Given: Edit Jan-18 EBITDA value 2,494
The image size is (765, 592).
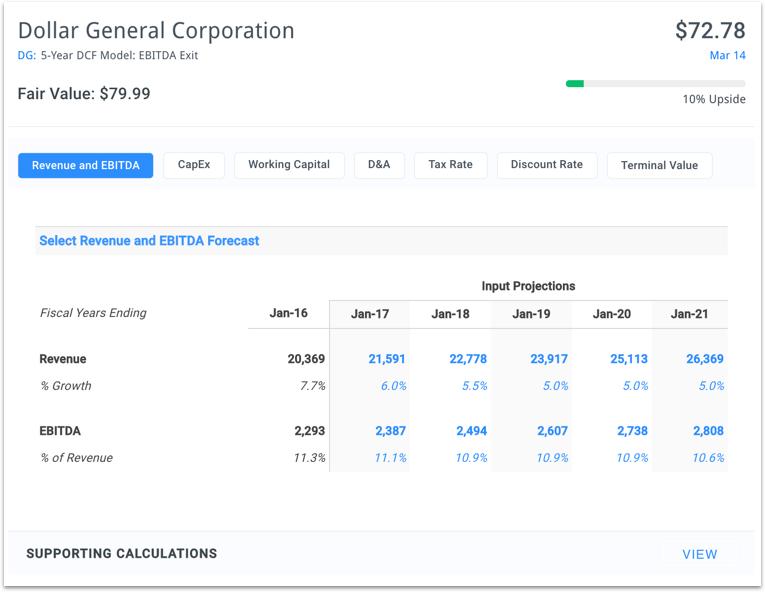Looking at the screenshot, I should tap(471, 431).
